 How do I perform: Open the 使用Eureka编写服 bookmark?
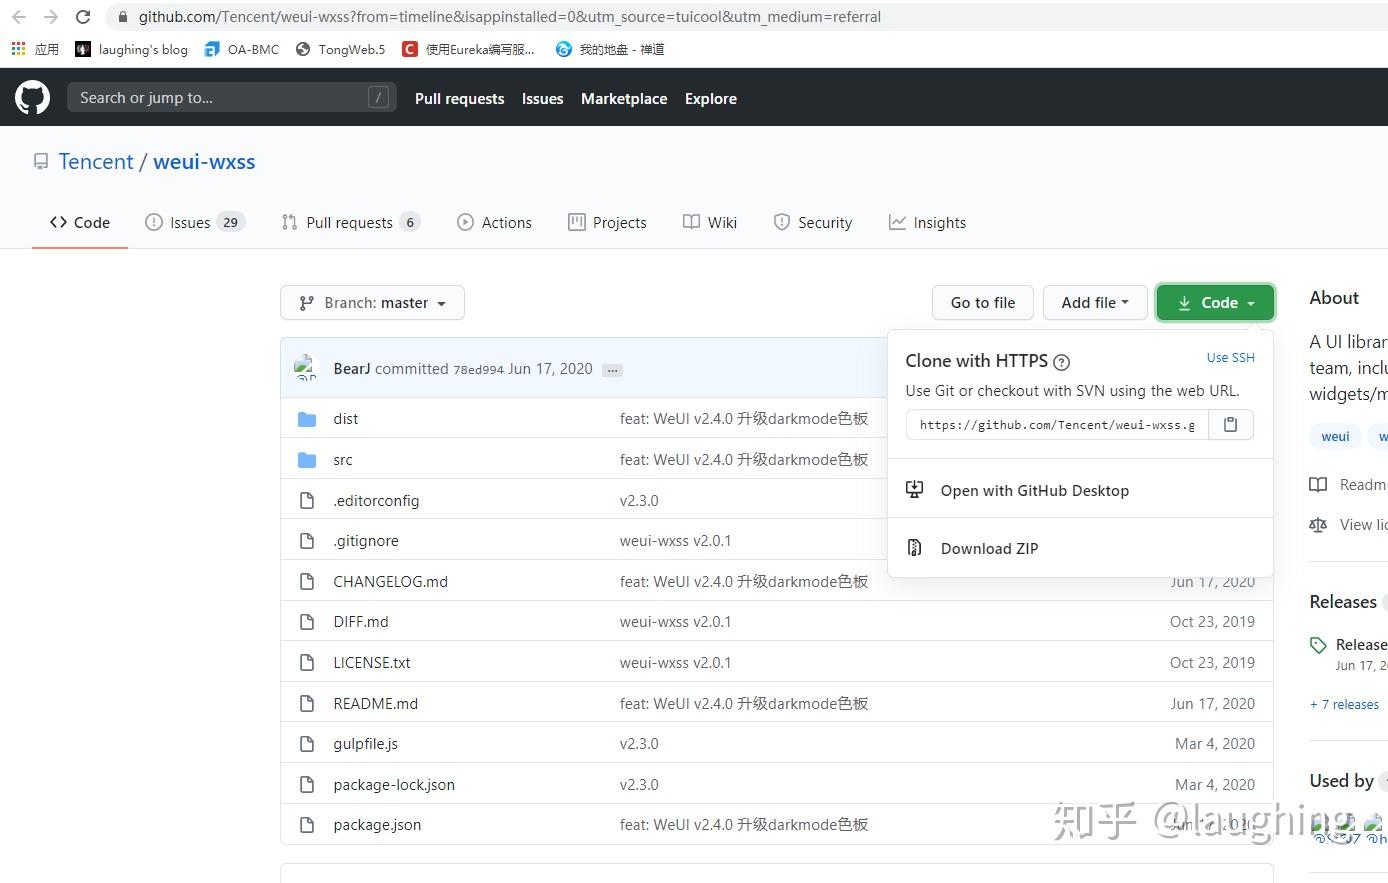click(468, 49)
